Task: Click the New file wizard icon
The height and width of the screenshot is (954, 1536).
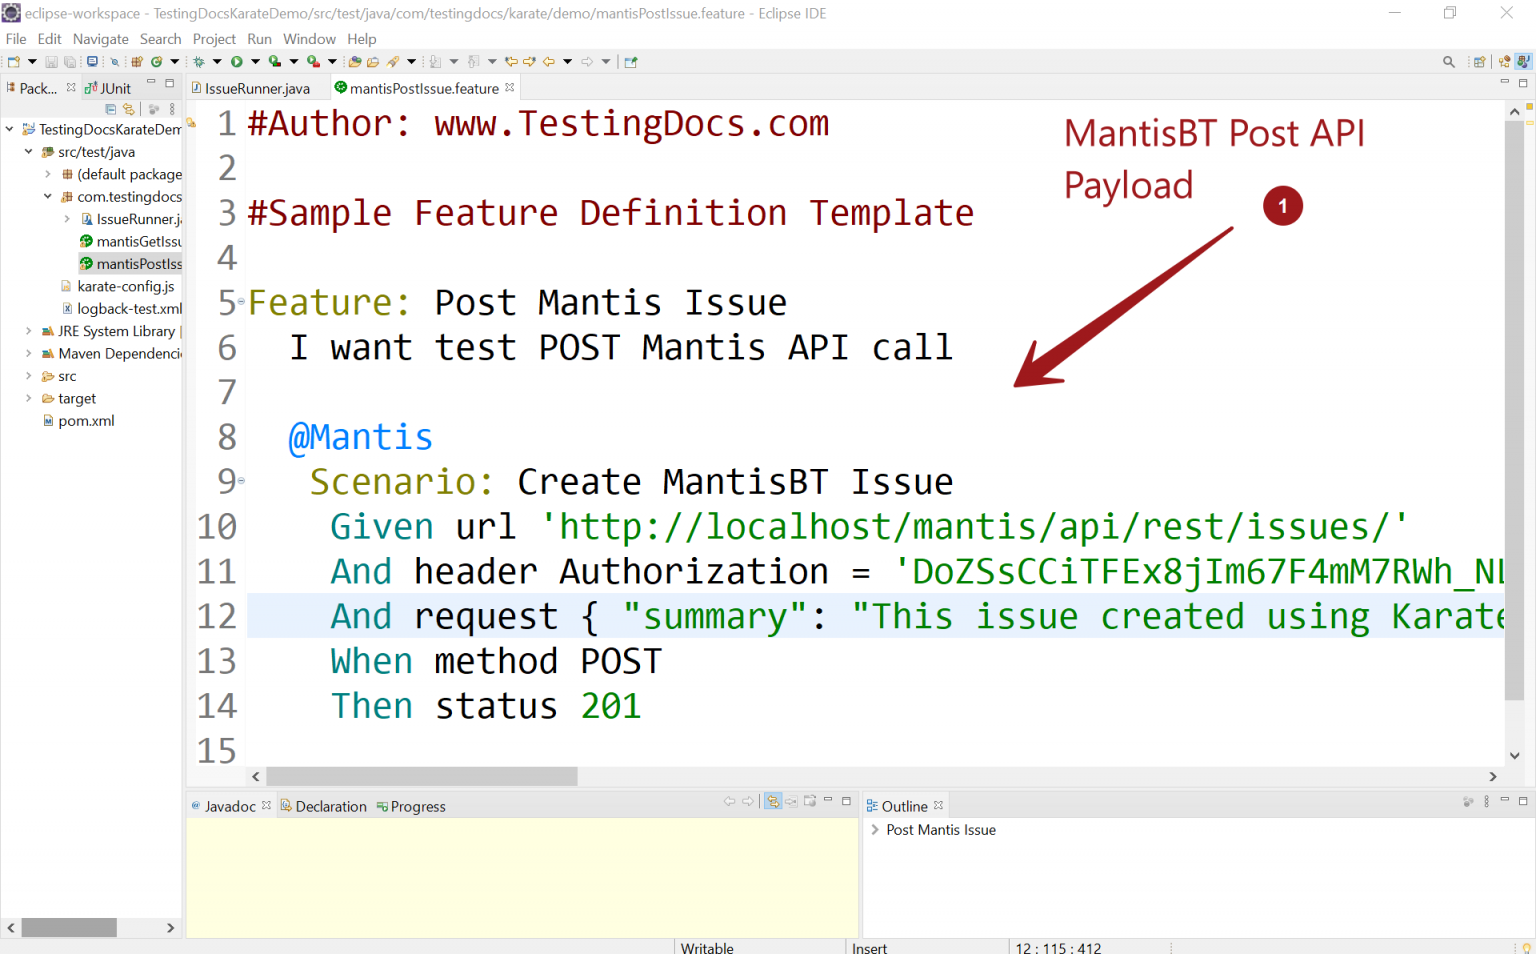Action: coord(14,62)
